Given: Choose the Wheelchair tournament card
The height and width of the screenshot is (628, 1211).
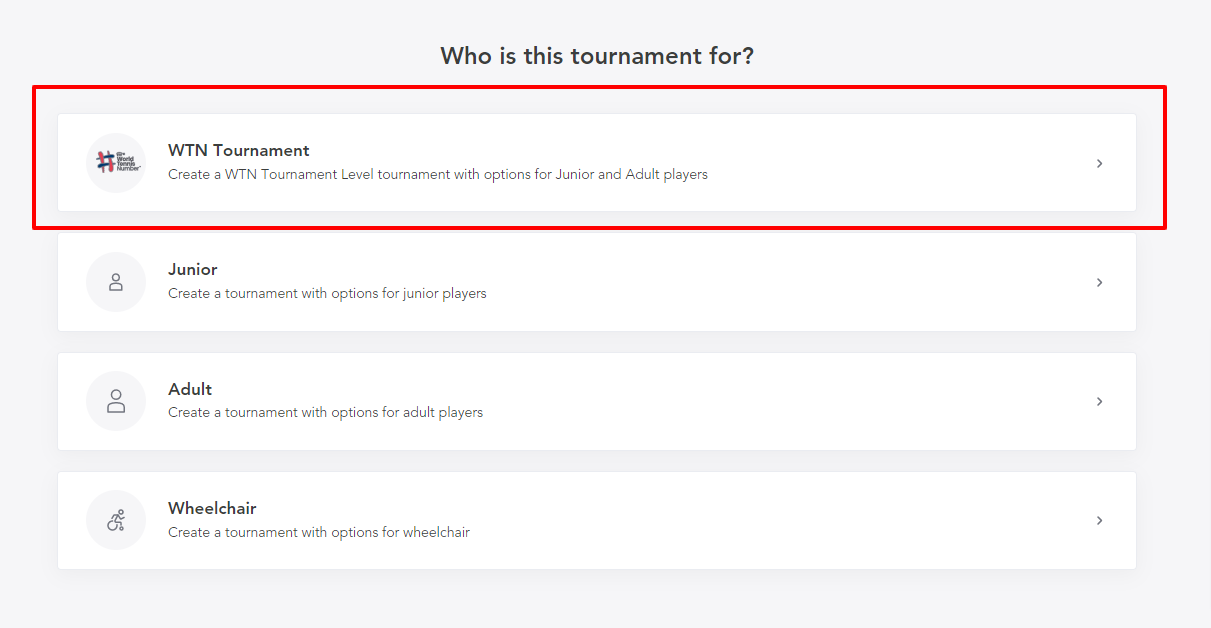Looking at the screenshot, I should pos(597,520).
